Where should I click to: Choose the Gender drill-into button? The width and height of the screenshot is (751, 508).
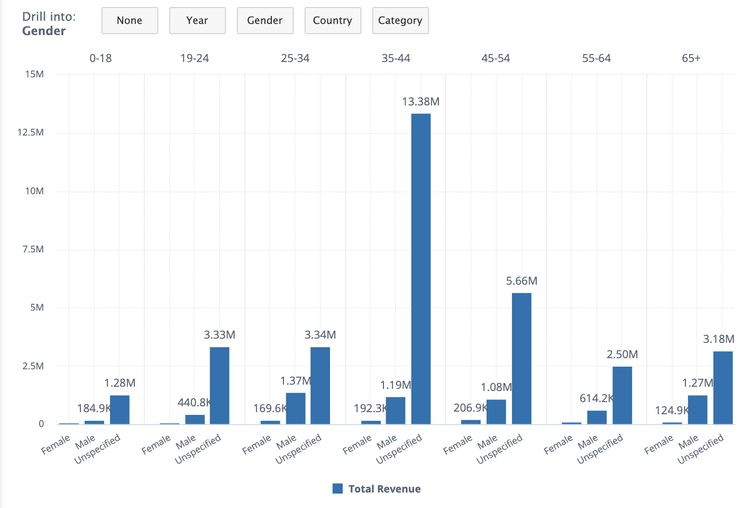pyautogui.click(x=264, y=20)
